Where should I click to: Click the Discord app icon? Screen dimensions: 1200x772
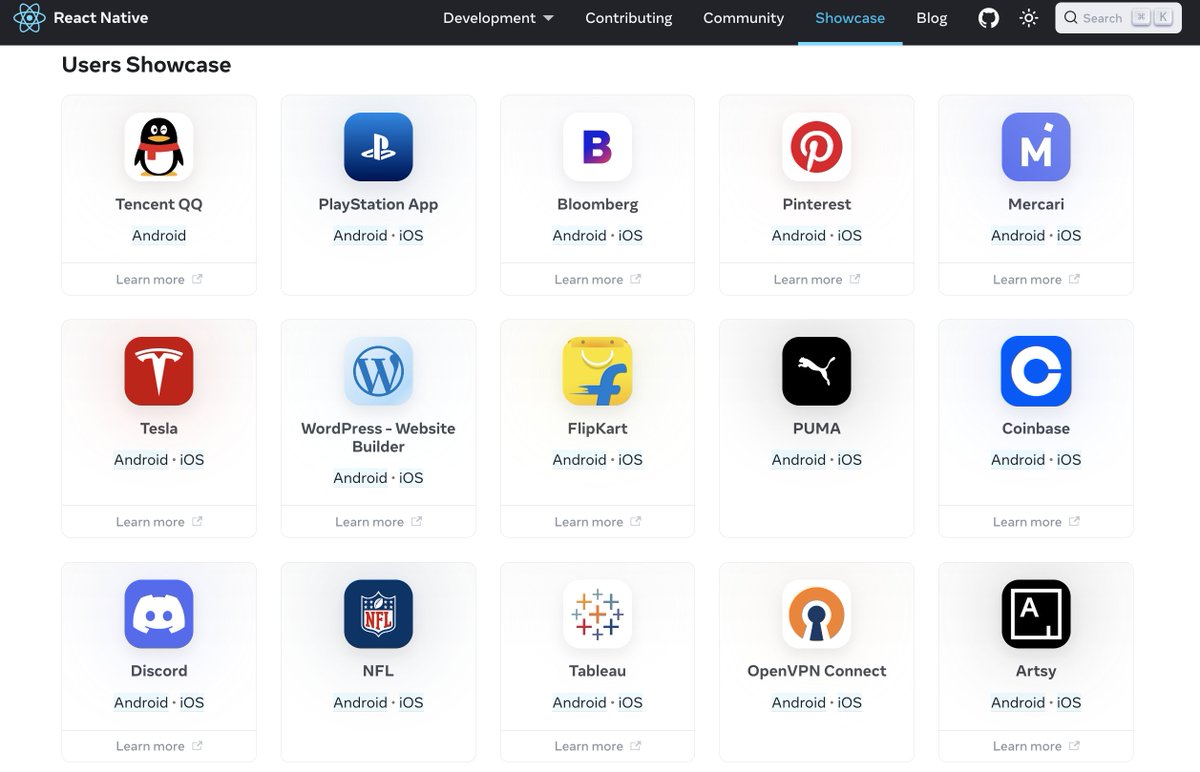click(x=159, y=614)
